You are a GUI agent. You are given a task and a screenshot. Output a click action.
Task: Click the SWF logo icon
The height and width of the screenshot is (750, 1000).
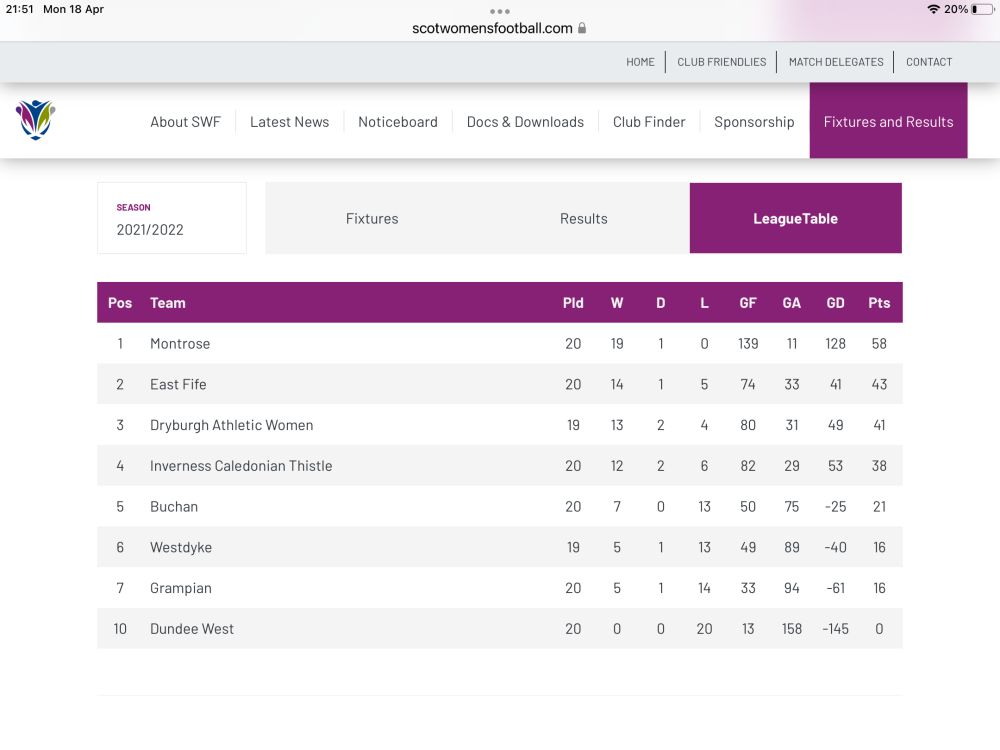point(36,119)
